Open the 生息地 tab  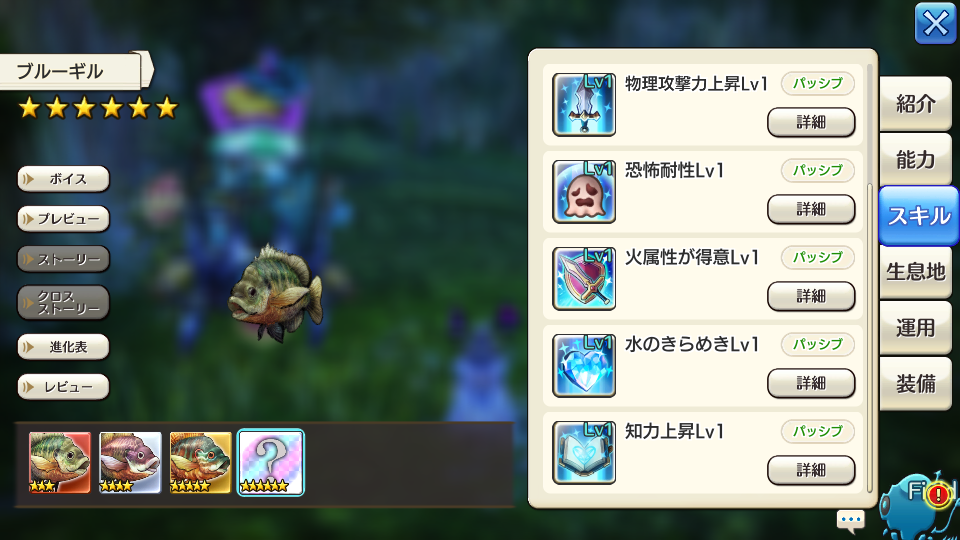pyautogui.click(x=915, y=271)
